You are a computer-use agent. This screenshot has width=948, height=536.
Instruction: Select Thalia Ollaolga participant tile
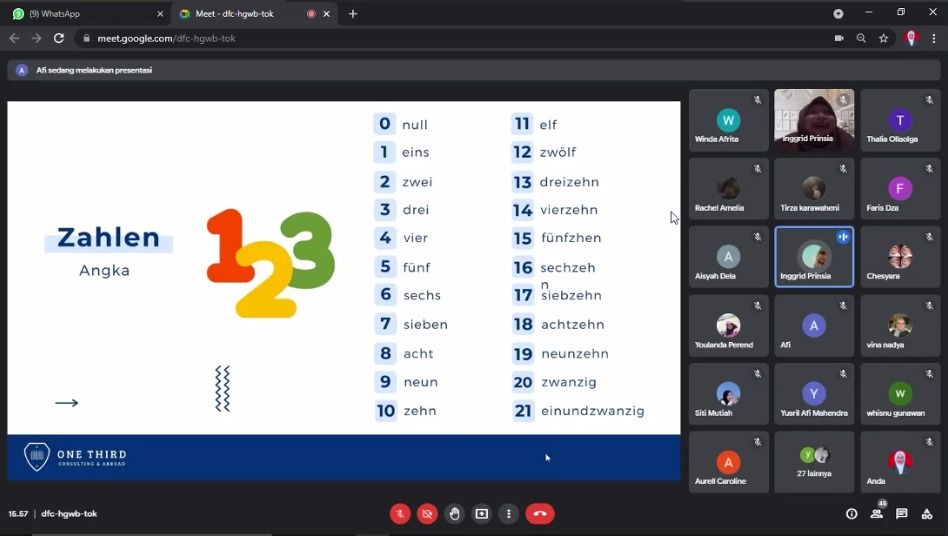900,120
